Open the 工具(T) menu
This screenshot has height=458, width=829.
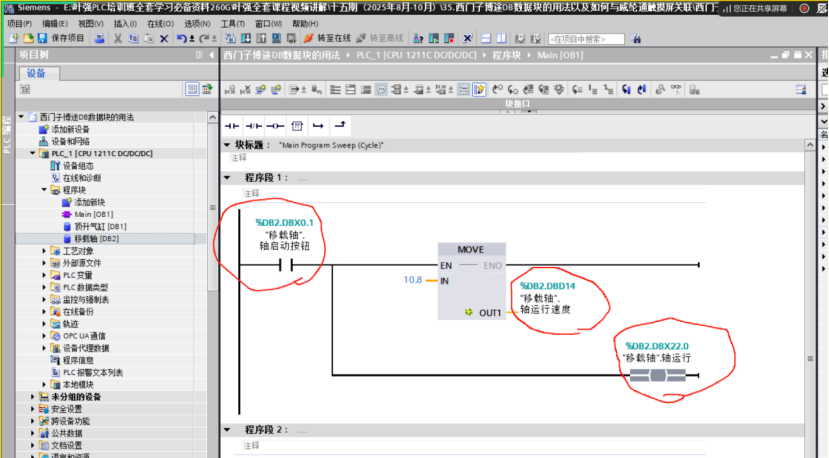[233, 24]
